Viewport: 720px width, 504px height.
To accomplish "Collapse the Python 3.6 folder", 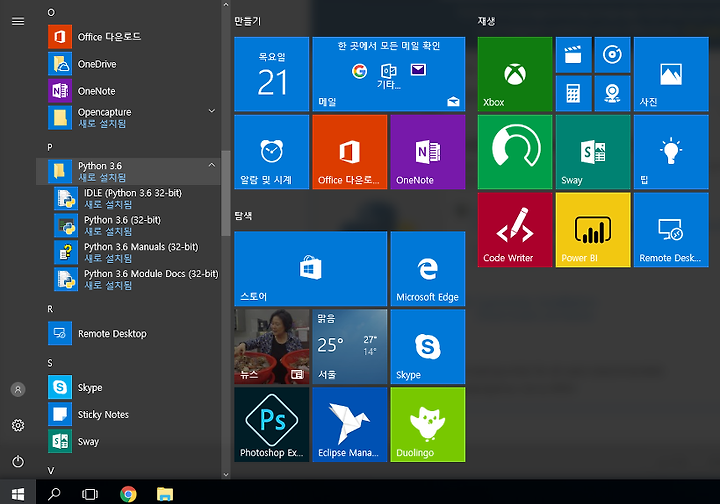I will click(128, 172).
